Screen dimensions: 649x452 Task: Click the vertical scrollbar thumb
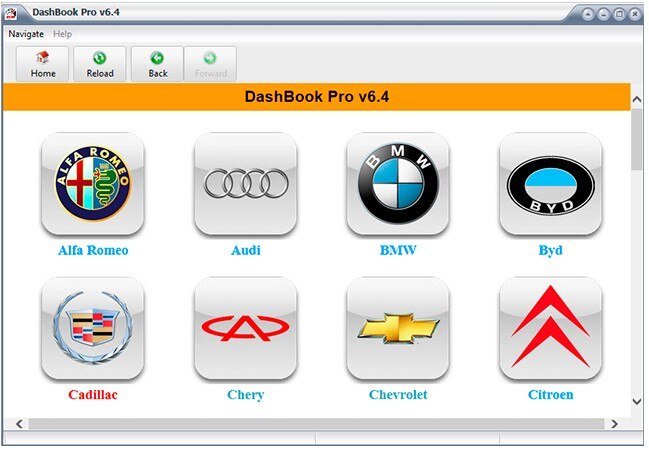tap(637, 139)
